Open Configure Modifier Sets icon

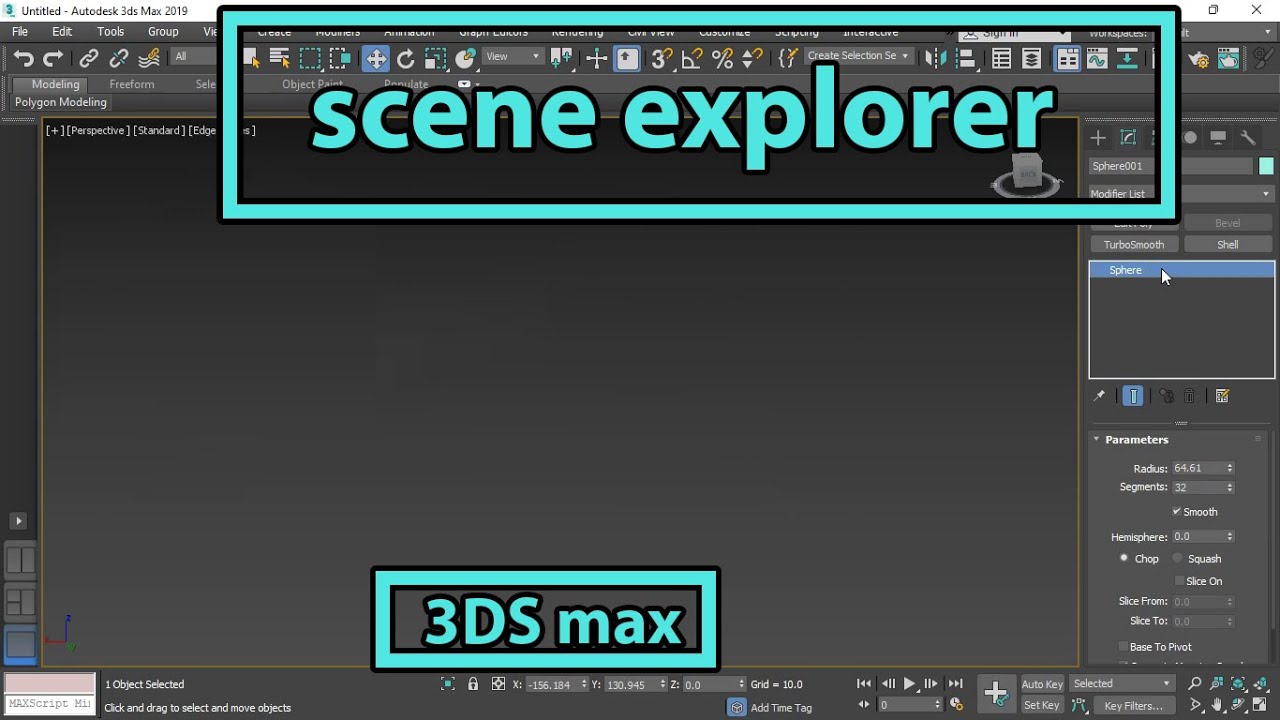pos(1222,396)
